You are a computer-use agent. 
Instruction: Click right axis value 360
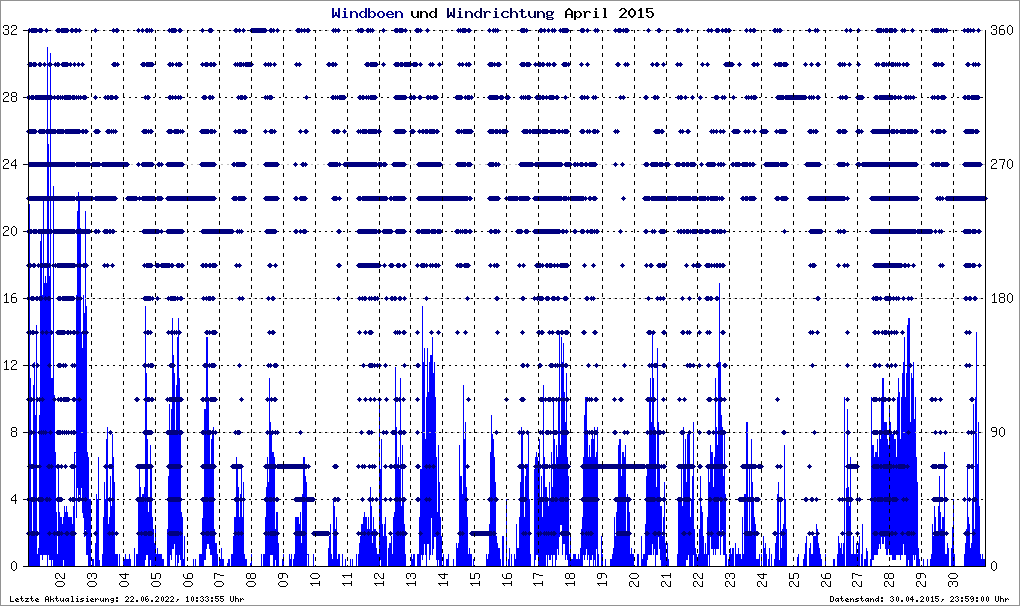pyautogui.click(x=1002, y=30)
